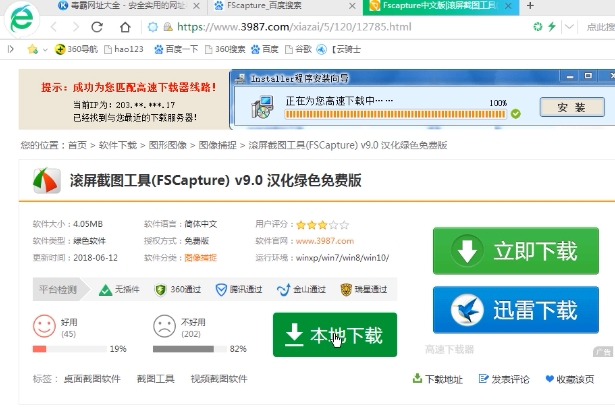Expand the address bar dropdown chevron
This screenshot has height=409, width=615.
569,27
